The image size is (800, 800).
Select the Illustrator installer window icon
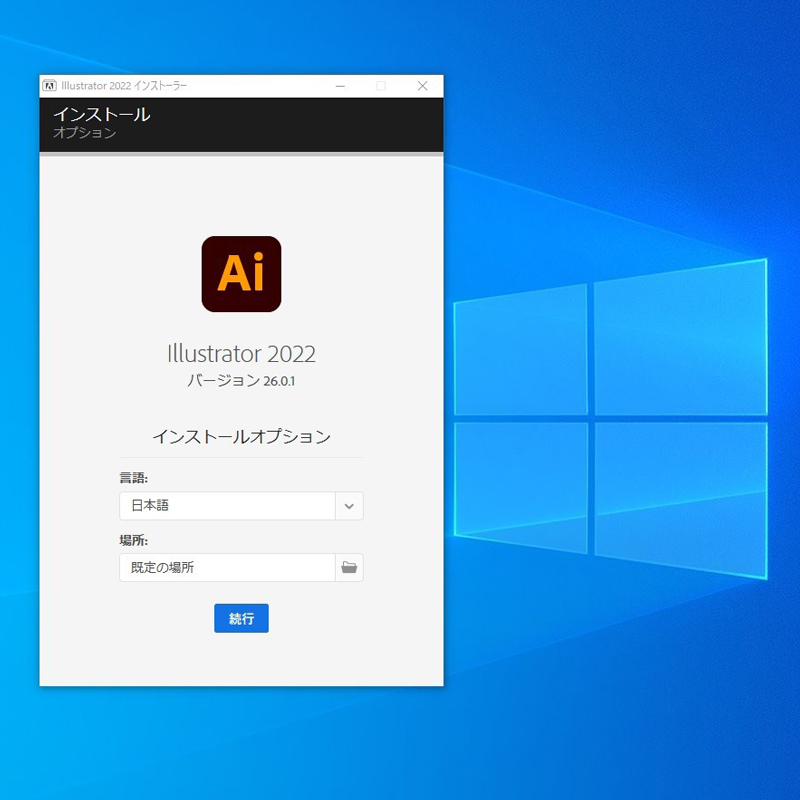pos(51,86)
